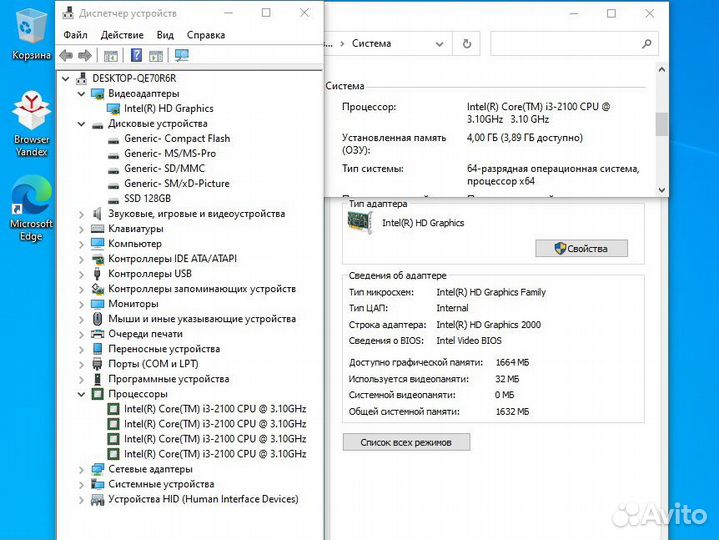Click the search magnifier in System window
Image resolution: width=719 pixels, height=540 pixels.
pyautogui.click(x=647, y=44)
